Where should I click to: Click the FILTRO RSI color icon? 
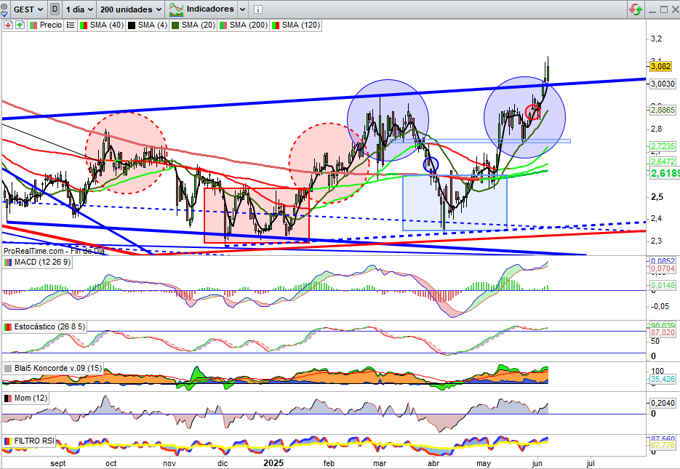[8, 441]
